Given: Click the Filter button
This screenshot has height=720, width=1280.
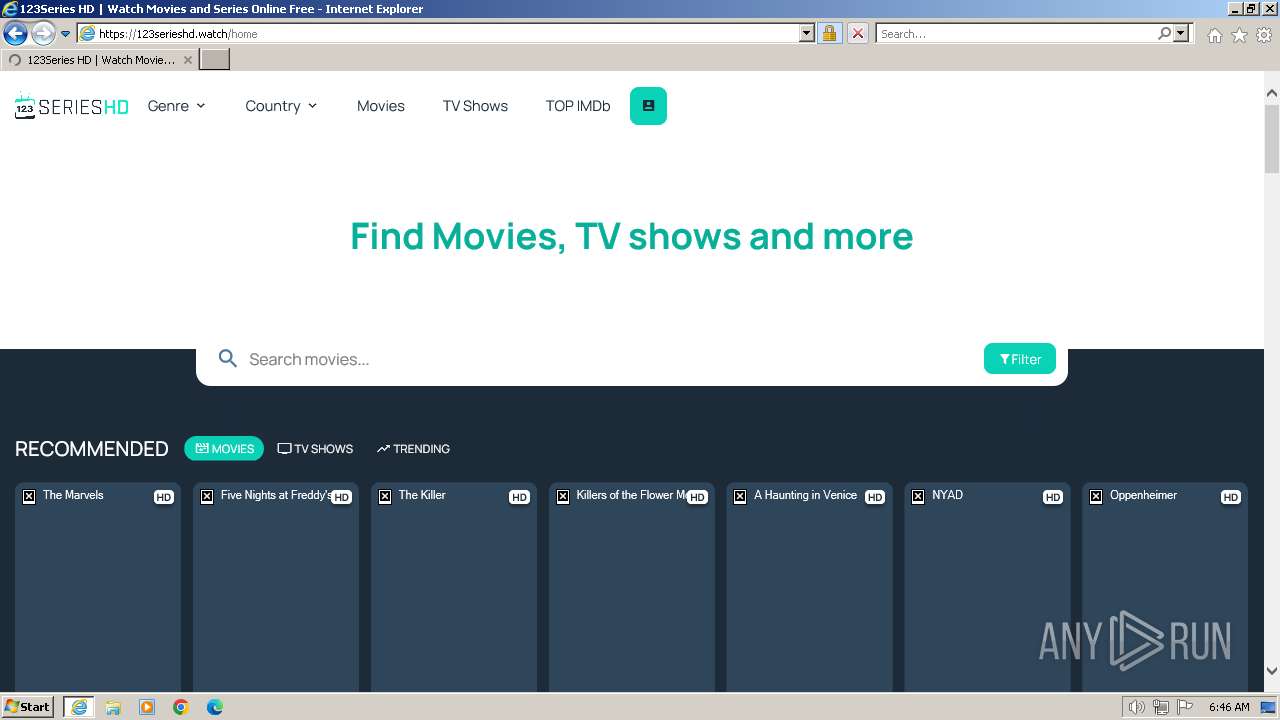Looking at the screenshot, I should pos(1020,359).
